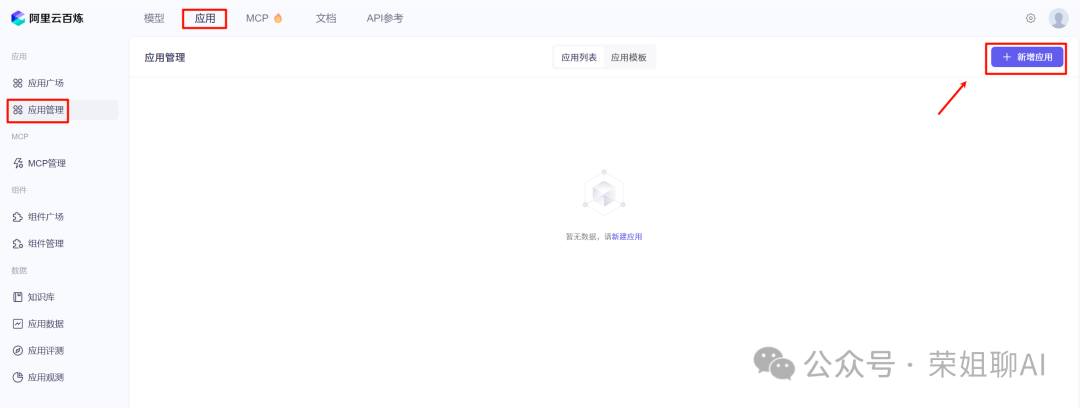Screen dimensions: 1080x408
Task: Click the 阿里云百炼 brand text
Action: (56, 19)
